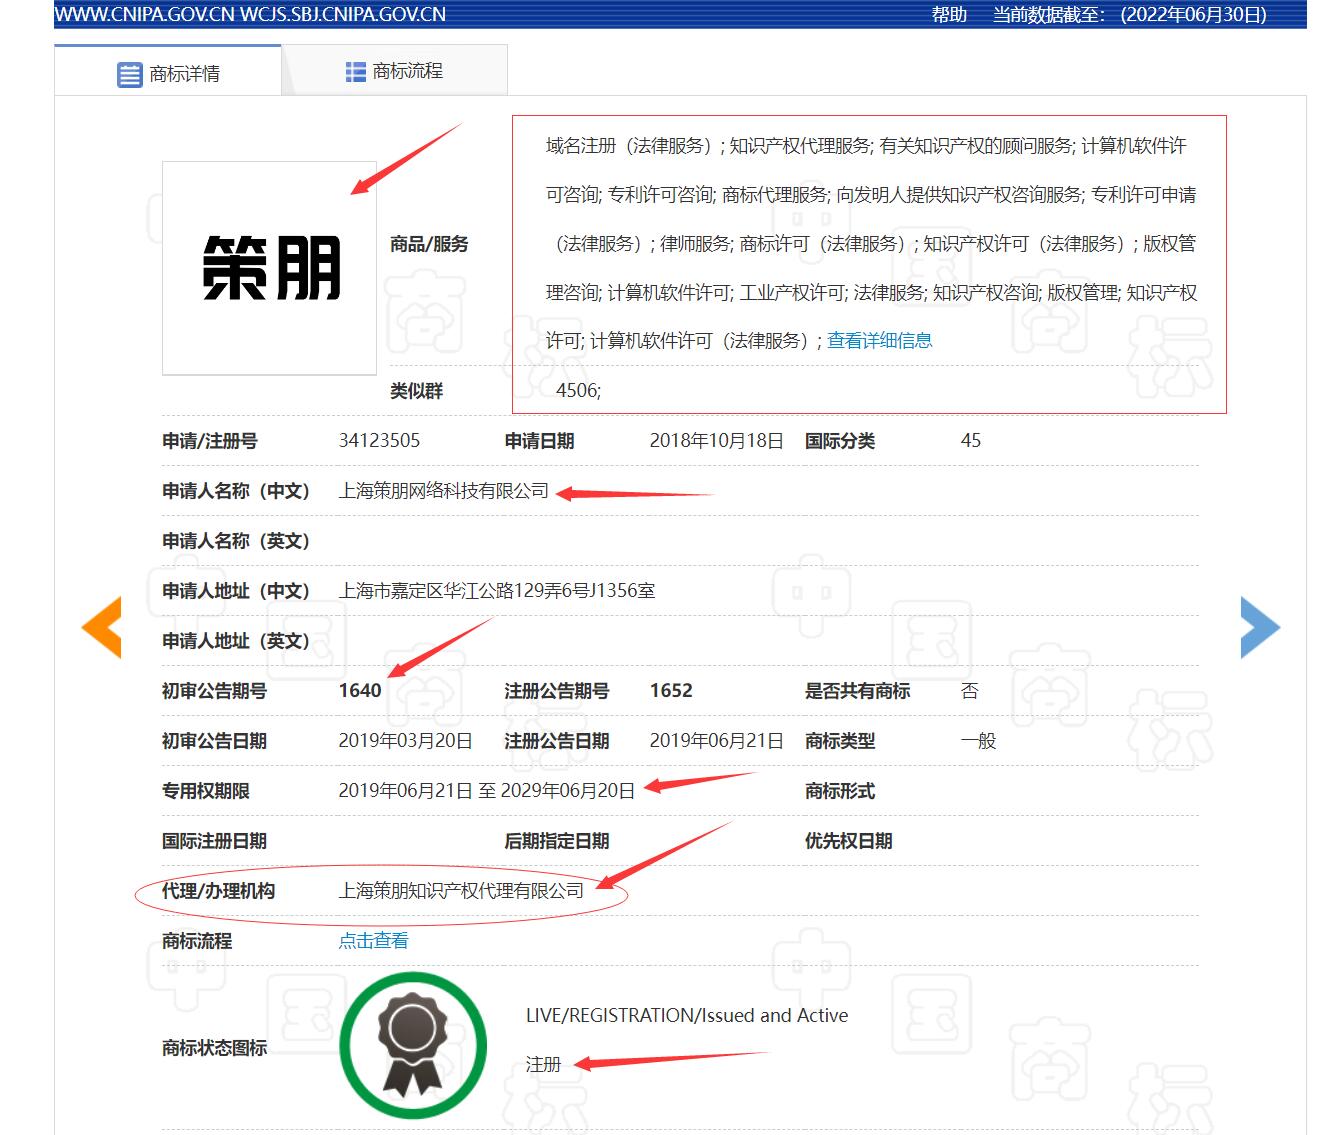Click the 查看详细信息 link

(x=879, y=341)
